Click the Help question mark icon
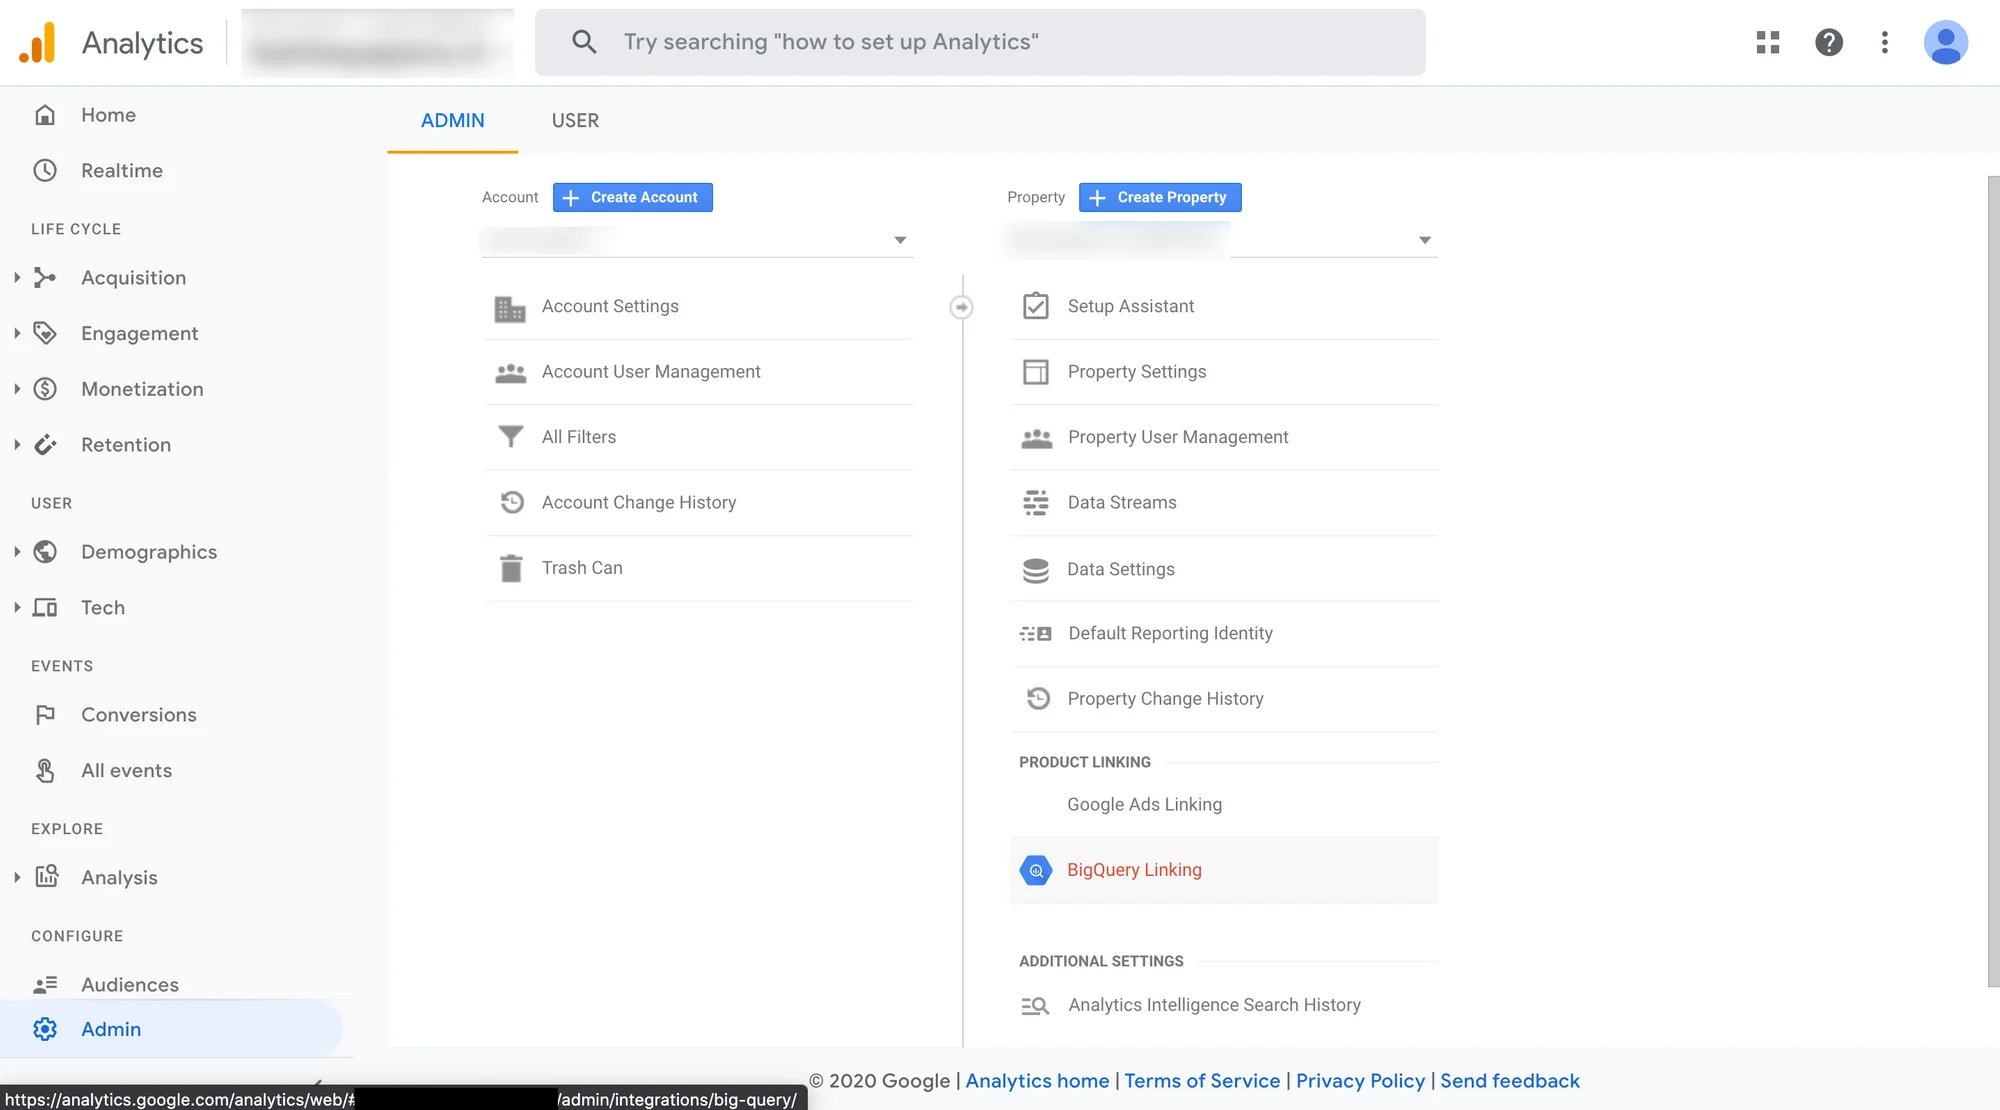Viewport: 2000px width, 1110px height. point(1829,42)
